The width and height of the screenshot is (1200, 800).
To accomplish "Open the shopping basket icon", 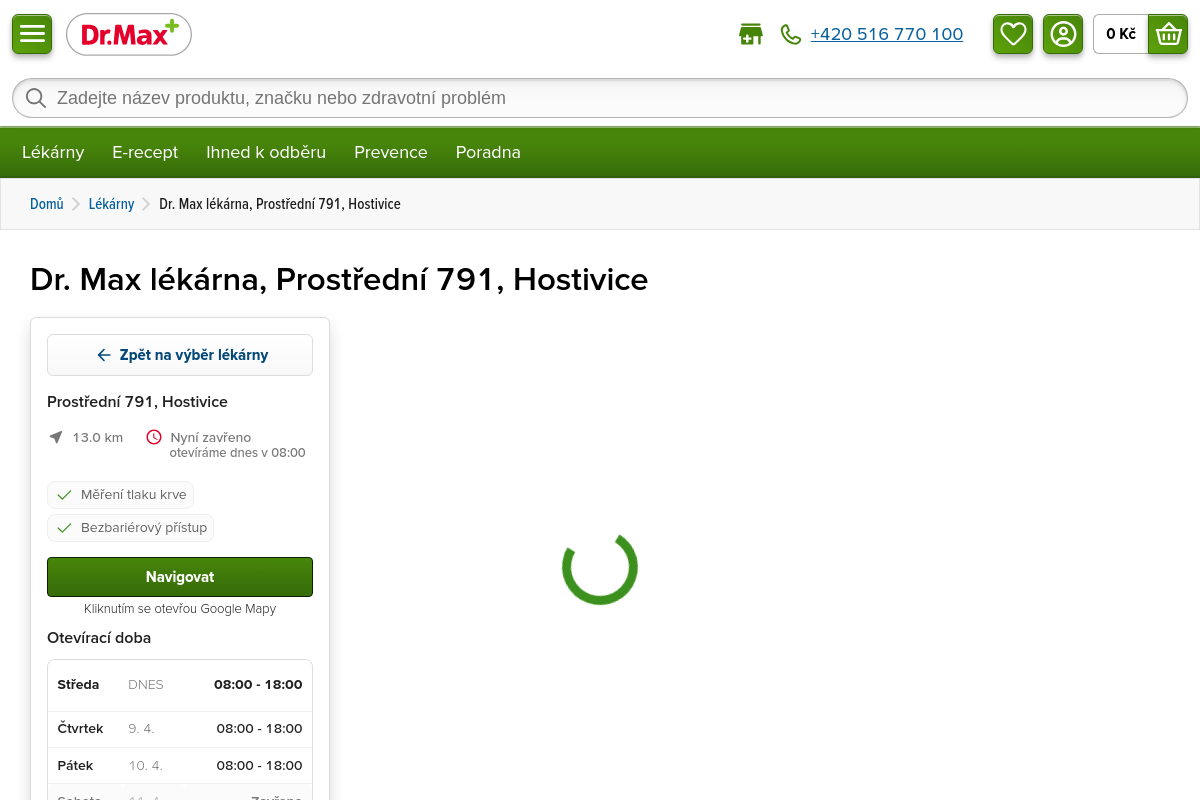I will tap(1168, 34).
